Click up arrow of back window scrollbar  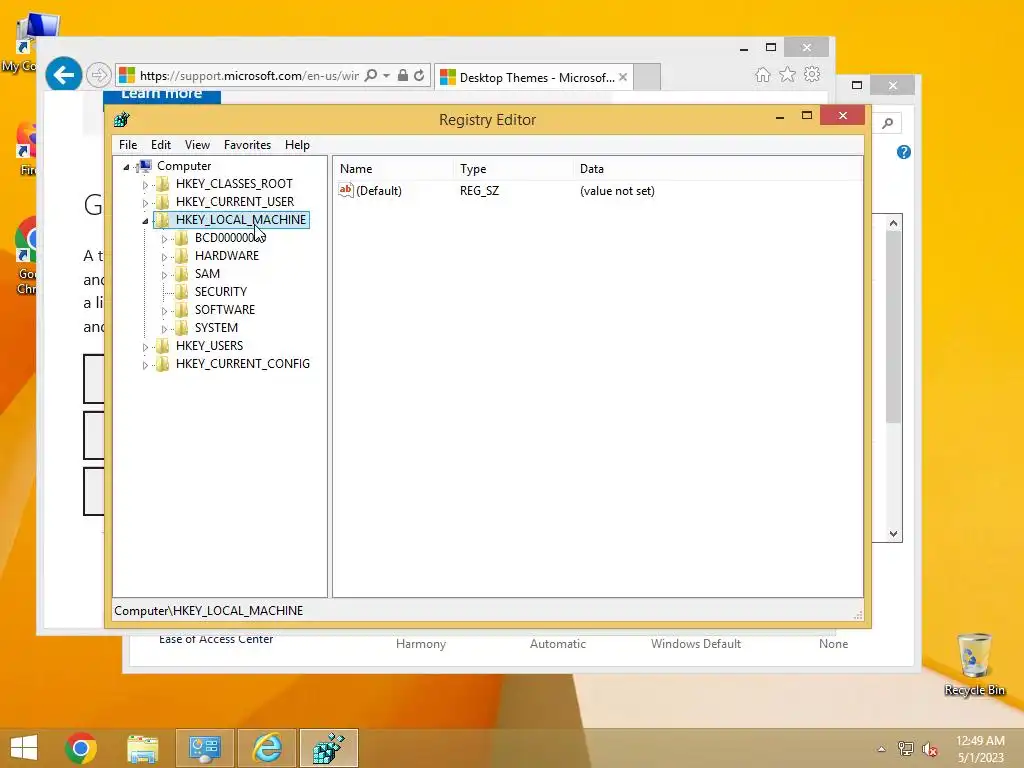pos(893,223)
